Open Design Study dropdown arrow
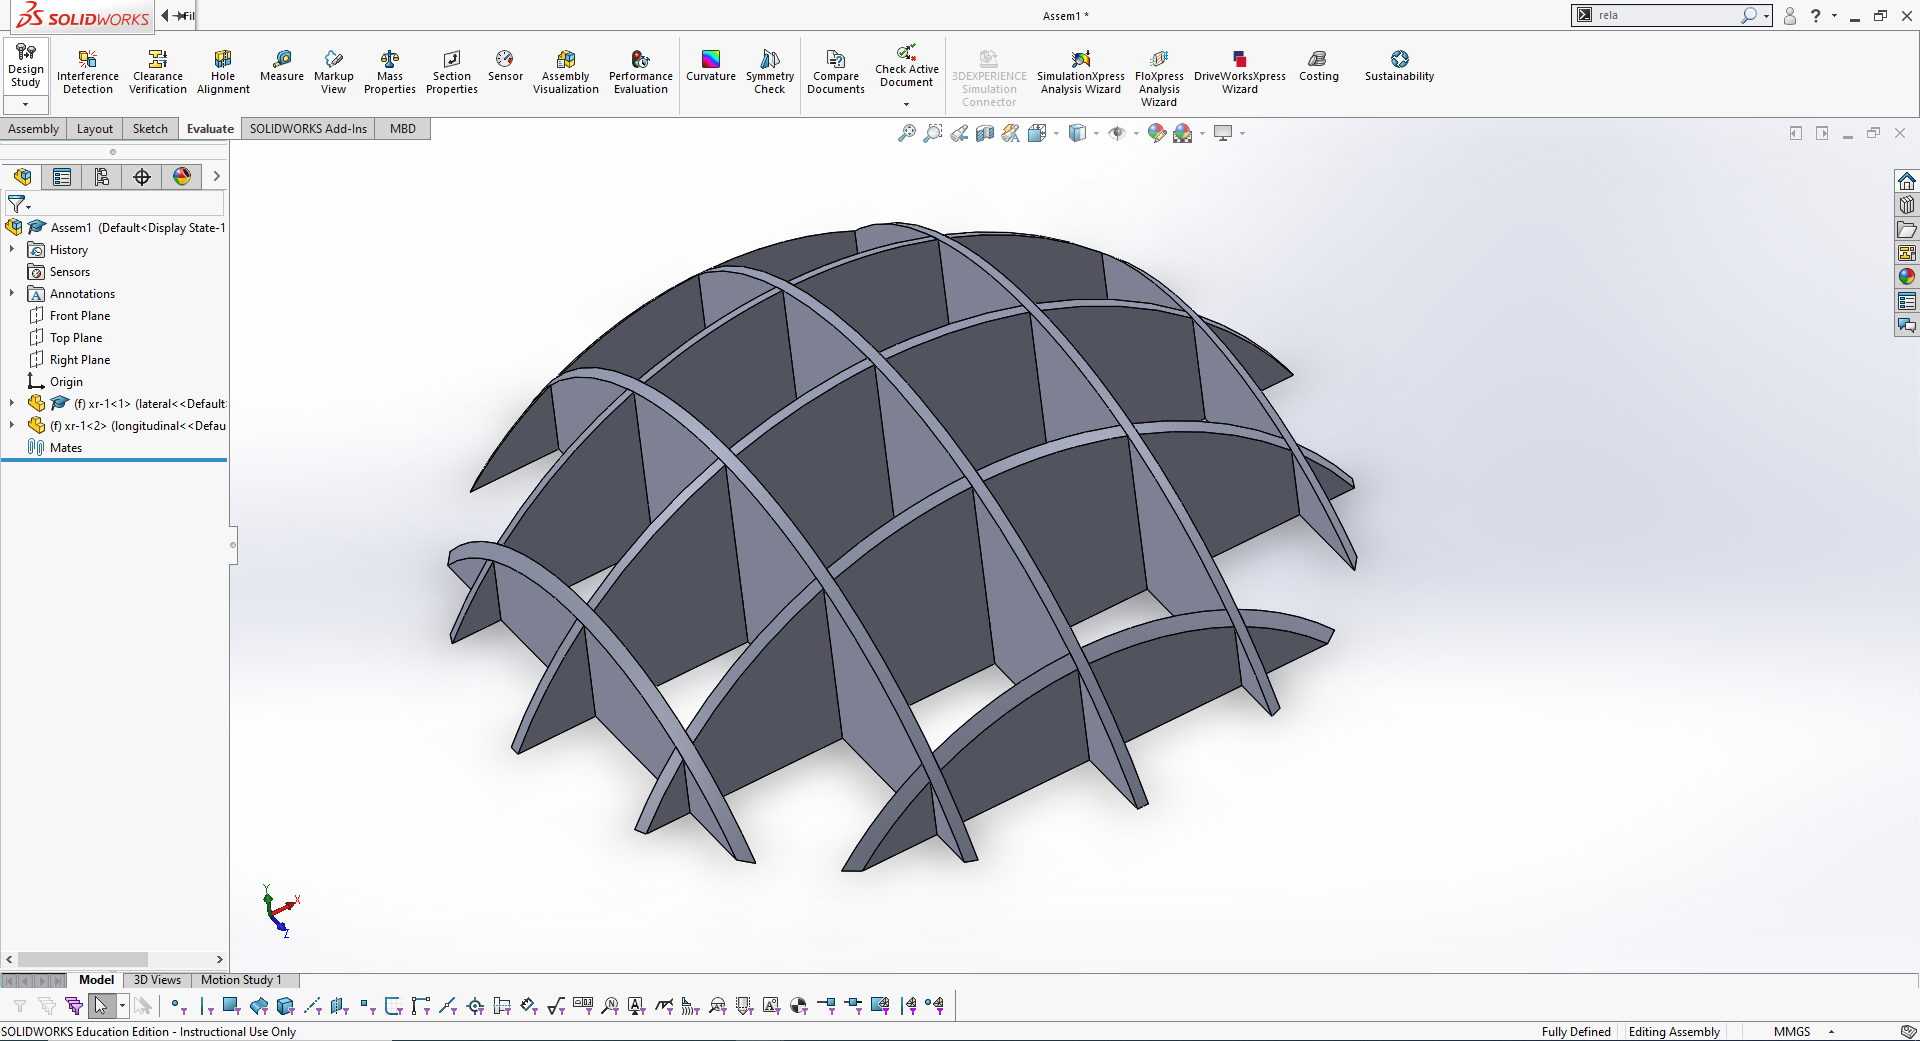The image size is (1920, 1041). tap(26, 104)
